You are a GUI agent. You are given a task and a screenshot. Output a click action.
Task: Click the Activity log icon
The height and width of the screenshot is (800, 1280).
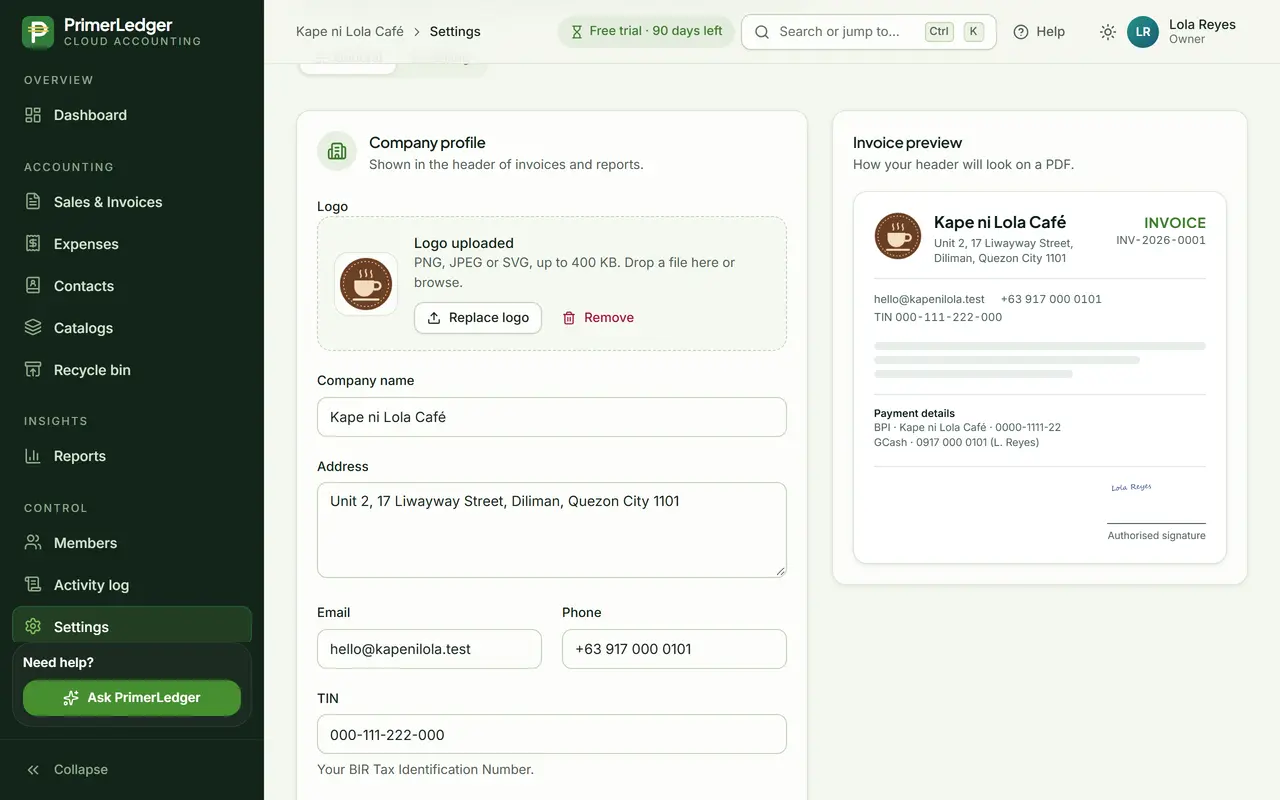[x=33, y=585]
